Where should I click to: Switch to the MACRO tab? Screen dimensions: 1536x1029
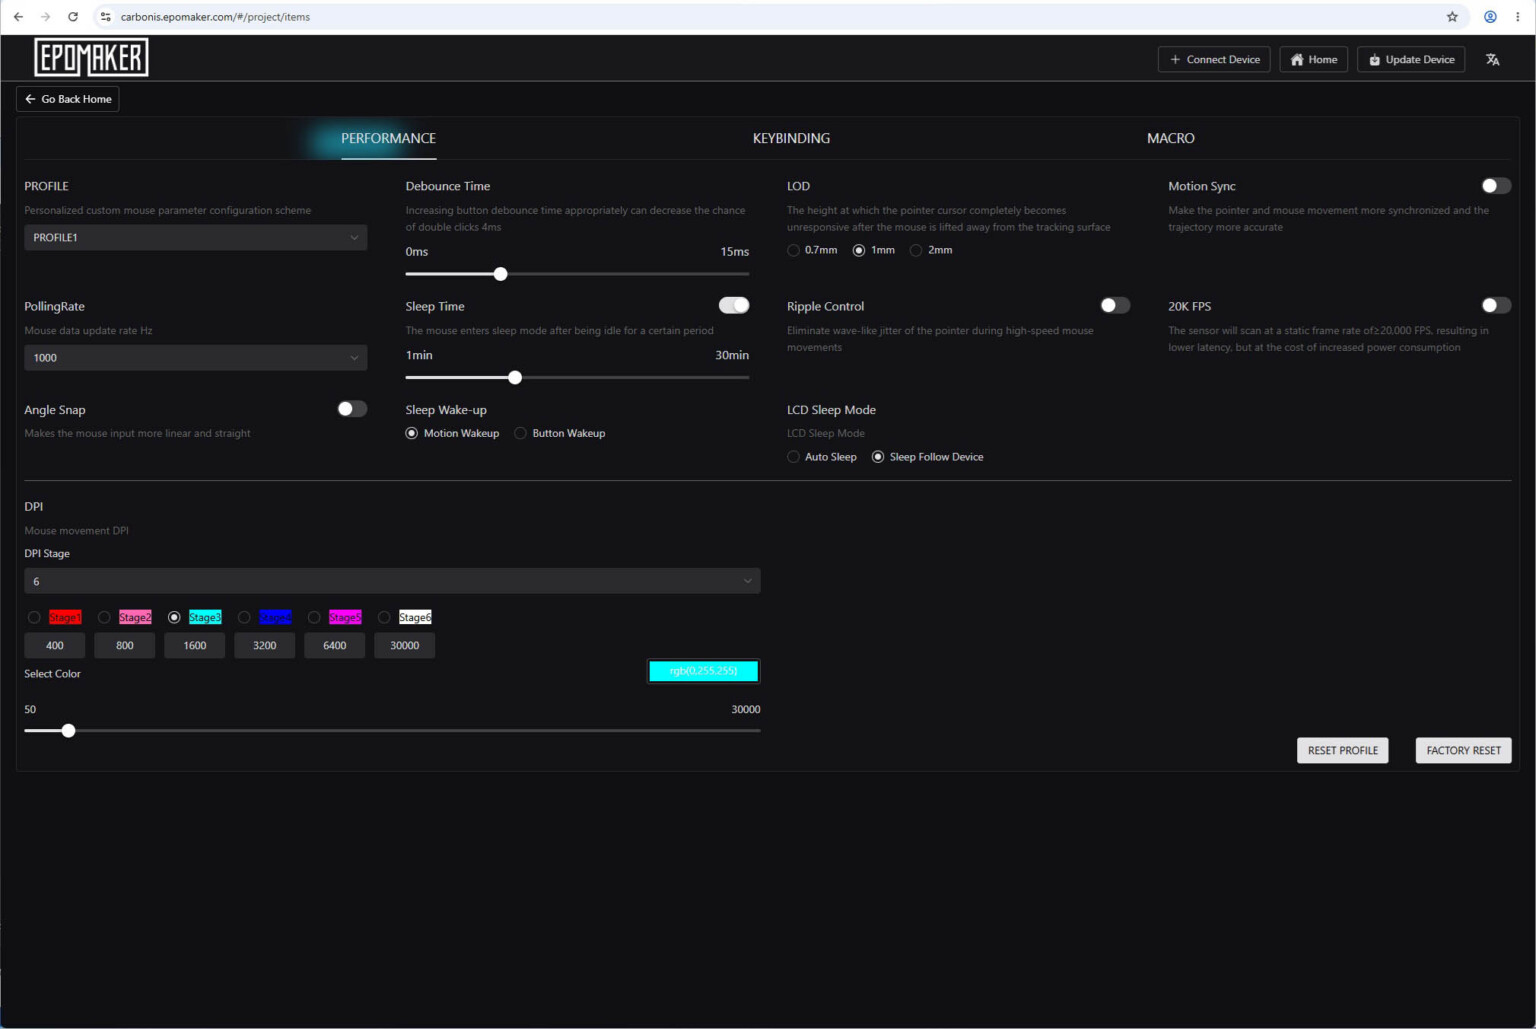pyautogui.click(x=1170, y=138)
